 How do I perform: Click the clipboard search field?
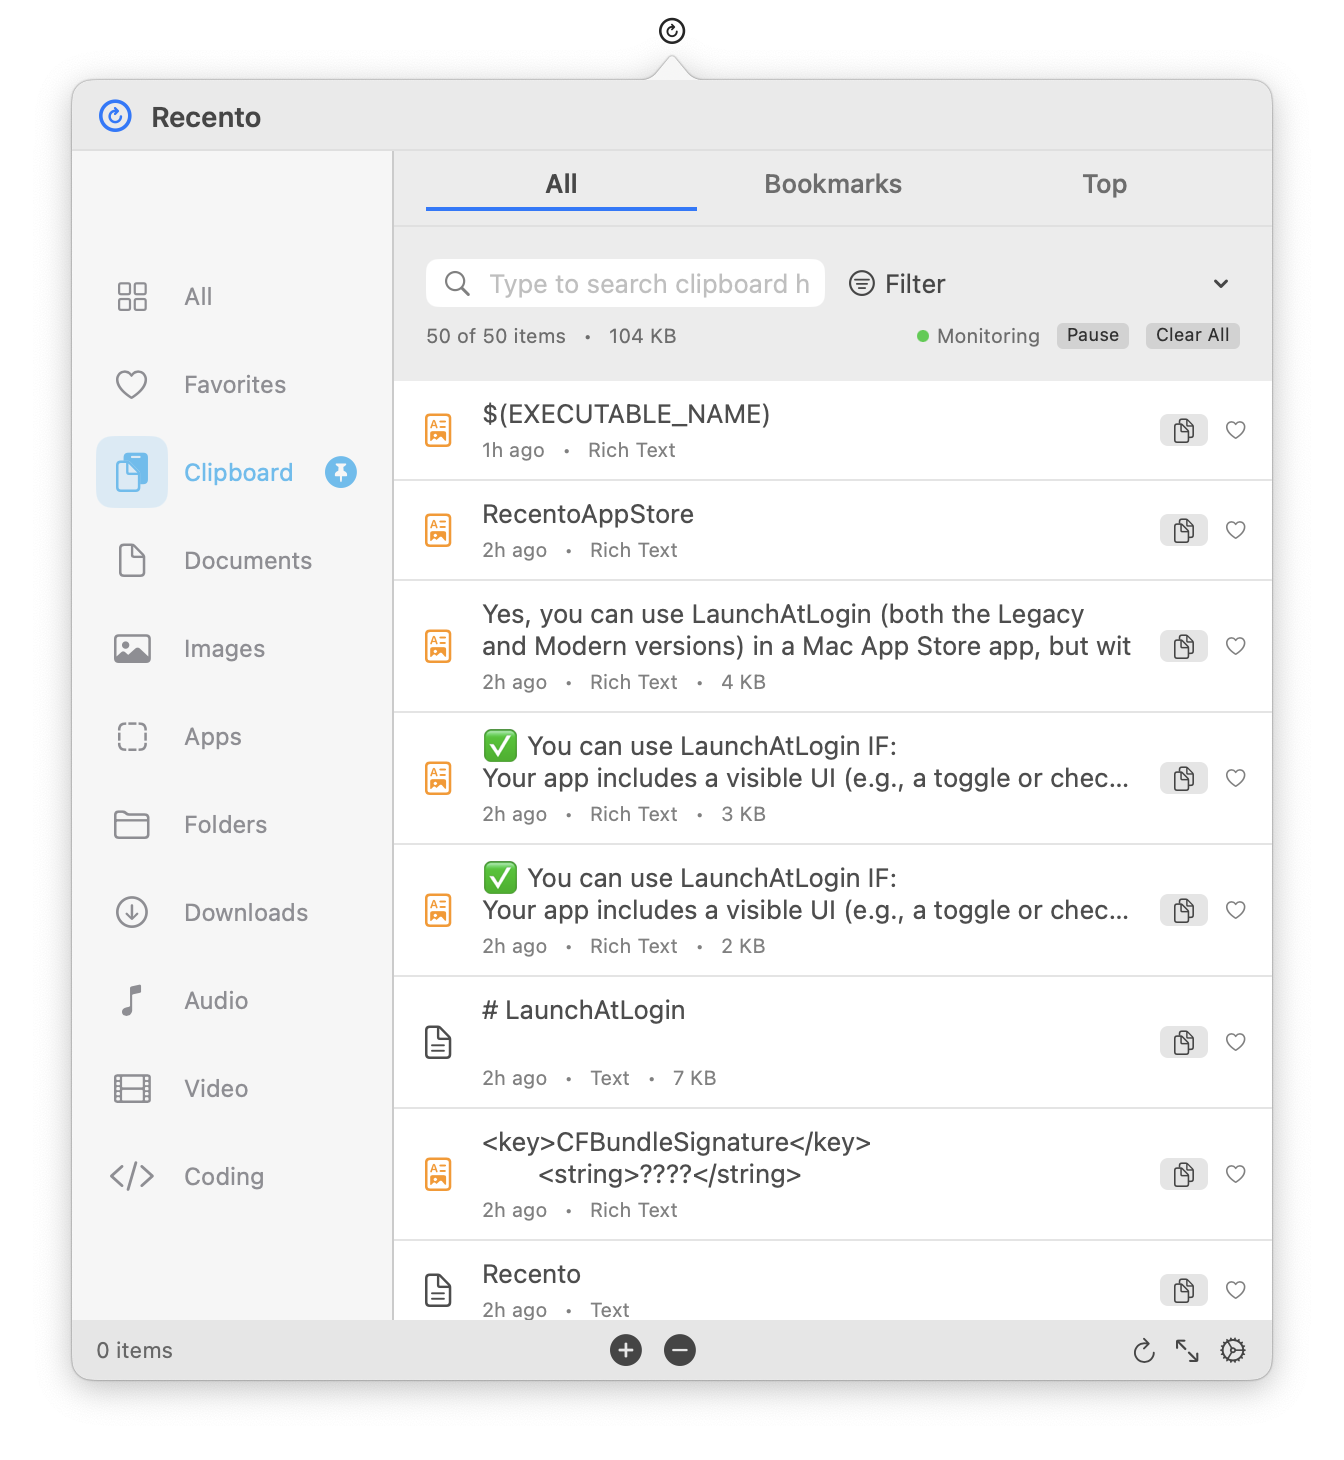tap(624, 283)
